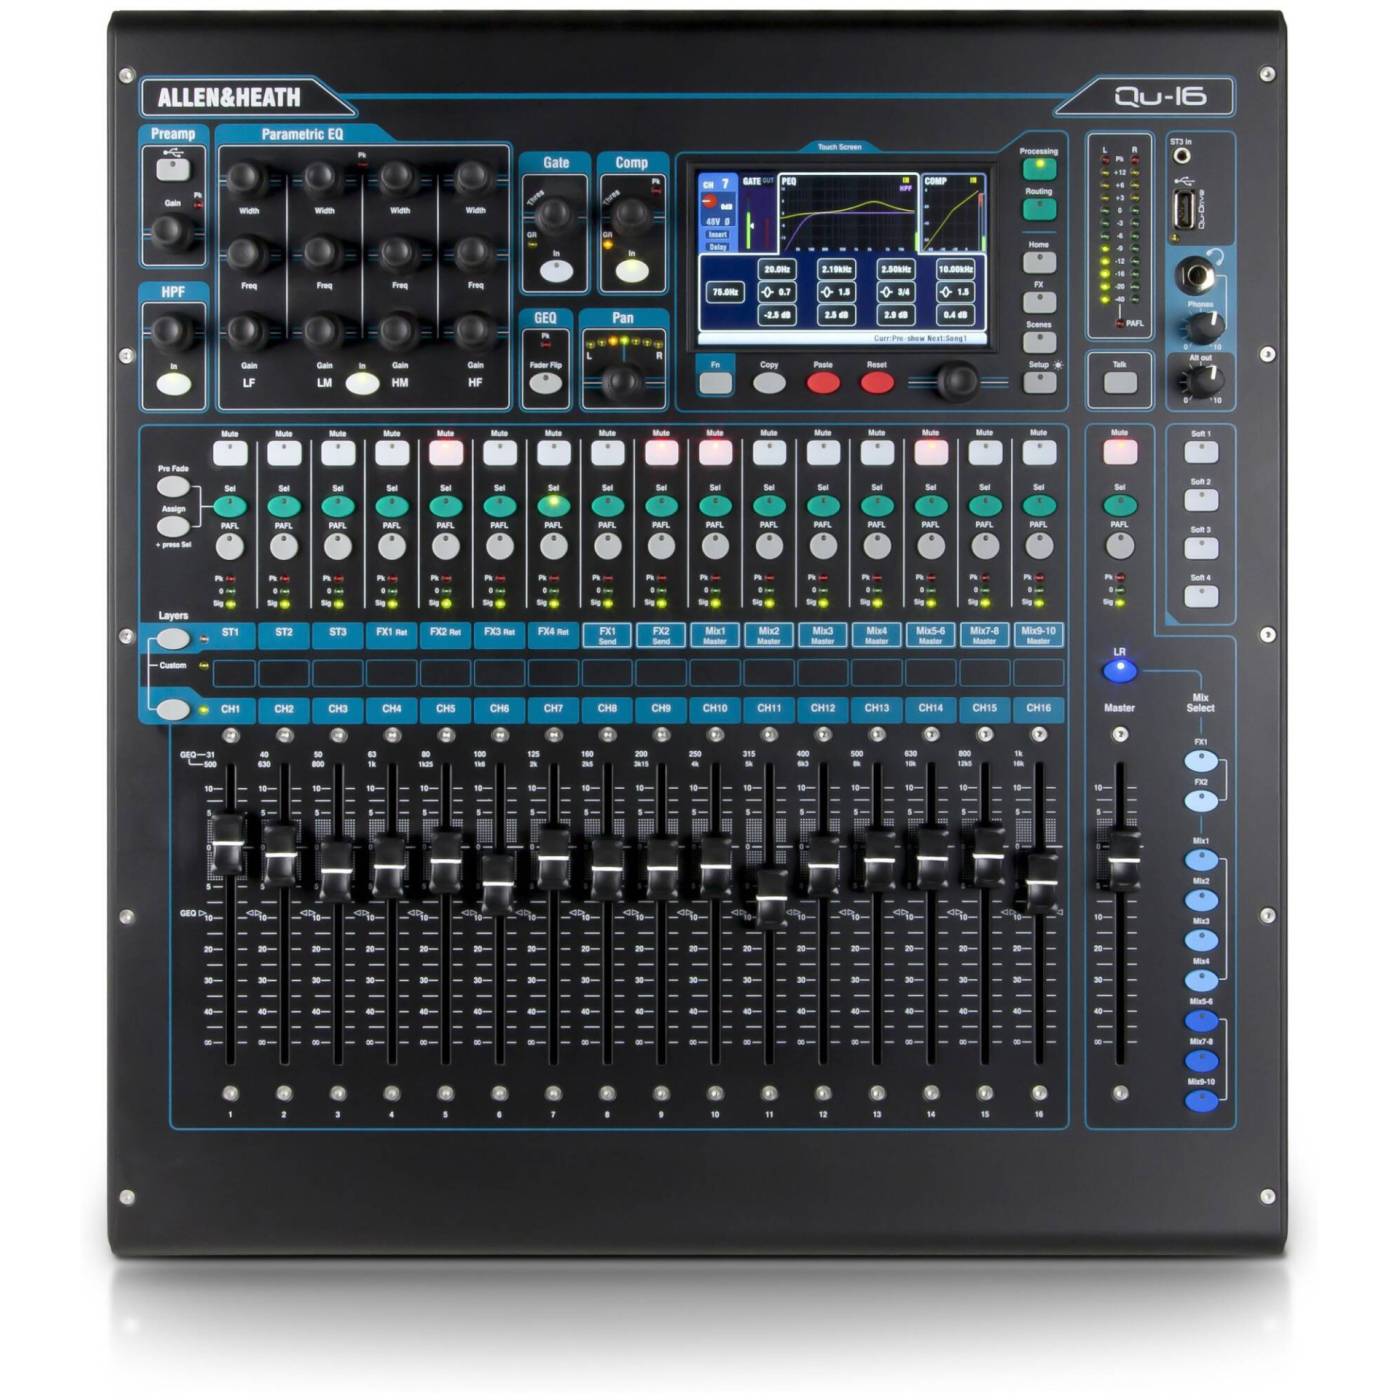The height and width of the screenshot is (1400, 1400).
Task: Toggle the Gate In switch
Action: [x=556, y=270]
